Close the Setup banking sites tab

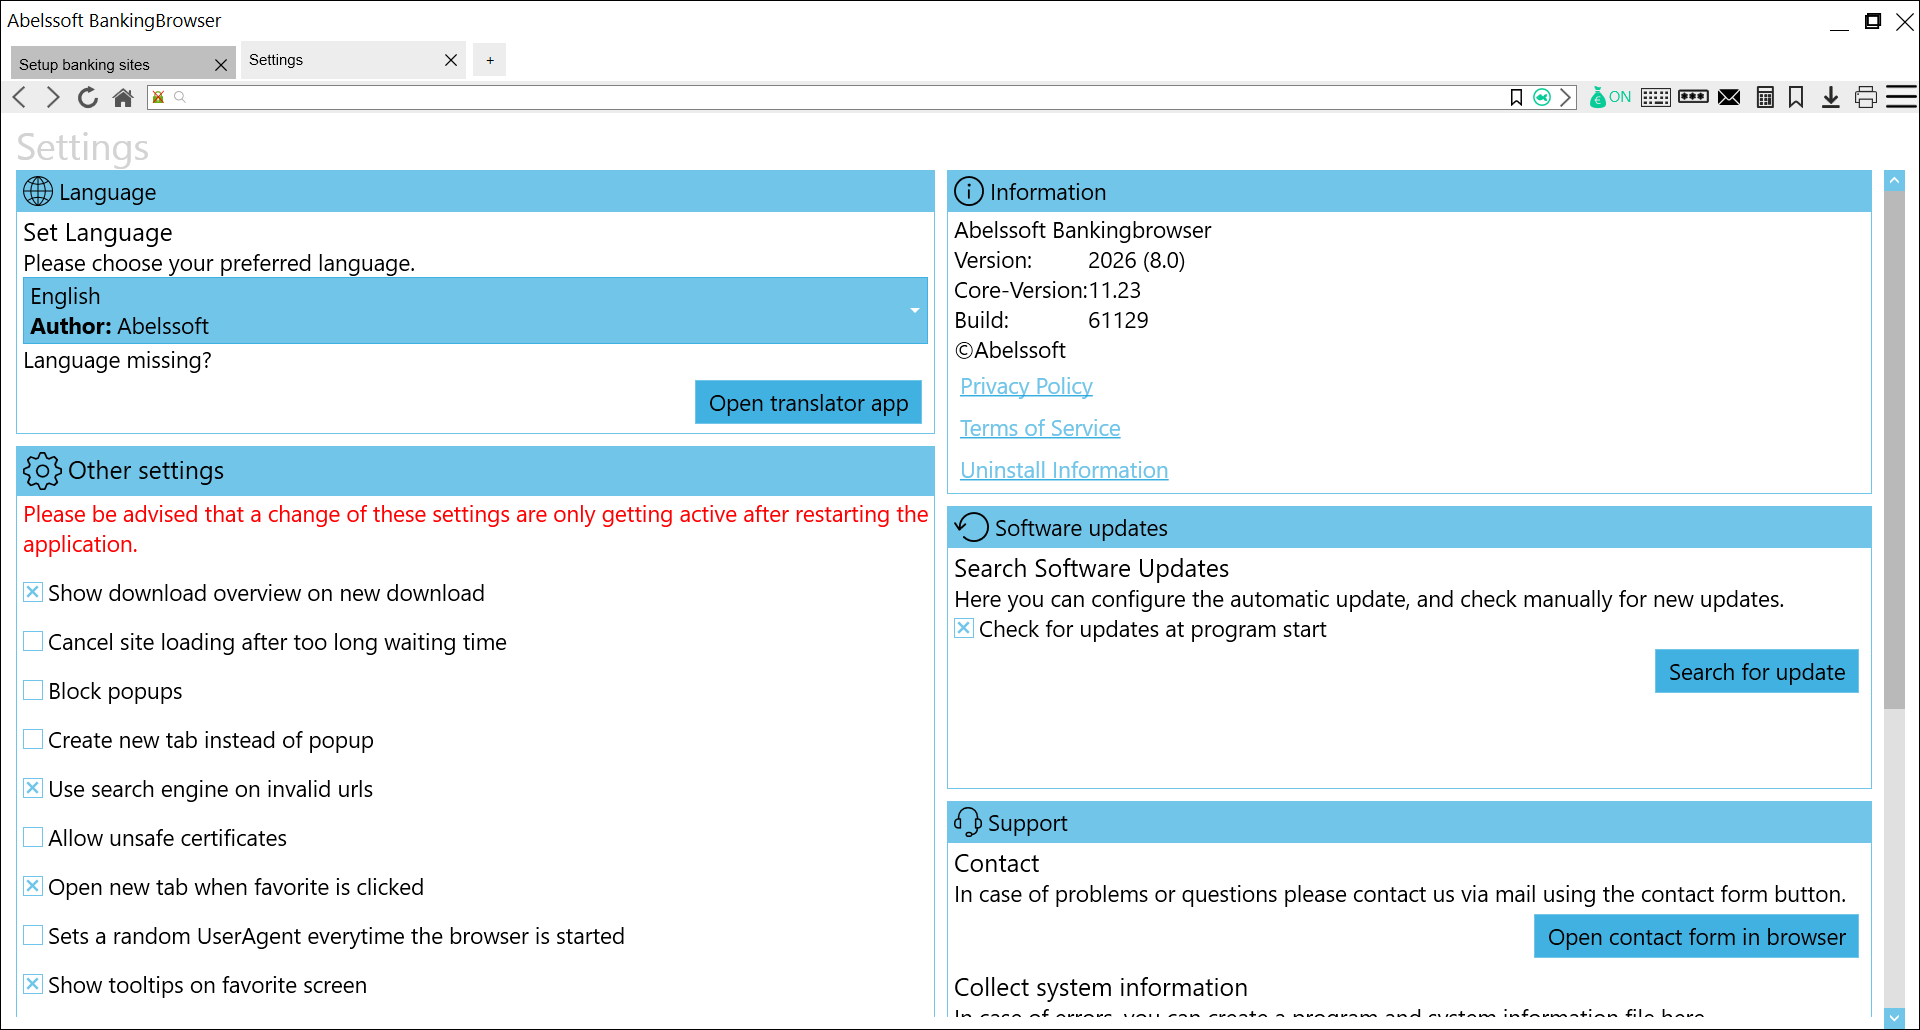pos(221,65)
